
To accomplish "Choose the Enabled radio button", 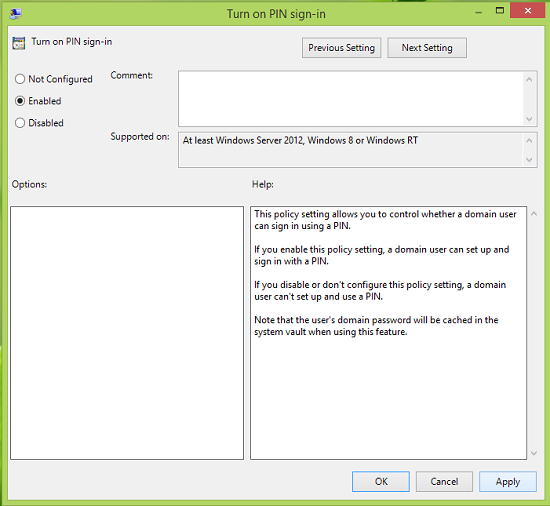I will [20, 101].
